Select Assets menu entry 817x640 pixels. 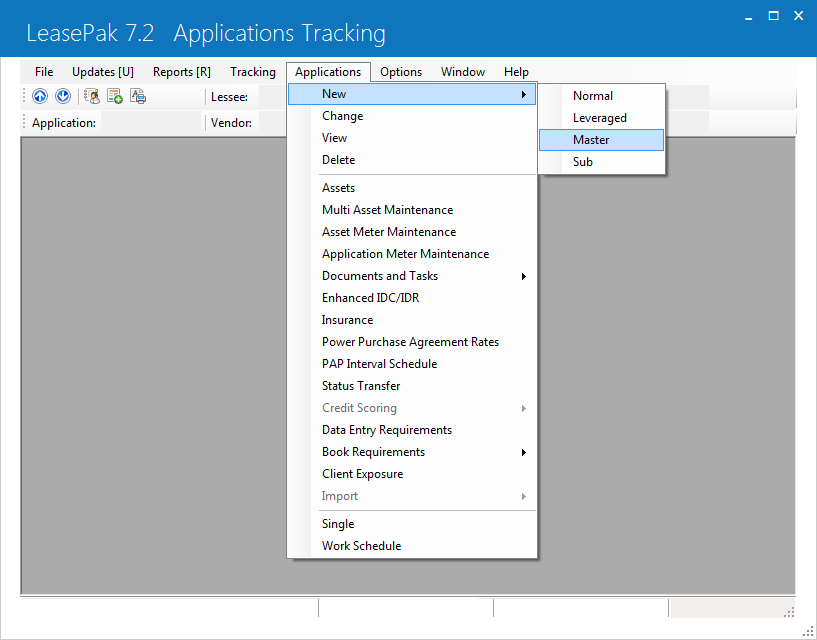(412, 188)
